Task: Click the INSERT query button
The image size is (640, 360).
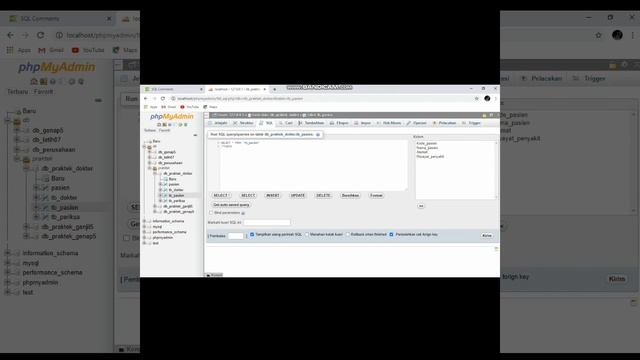Action: [273, 196]
